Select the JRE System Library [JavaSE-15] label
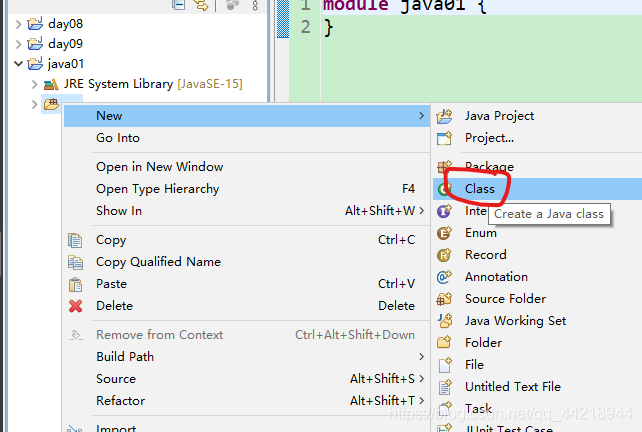 pos(153,84)
